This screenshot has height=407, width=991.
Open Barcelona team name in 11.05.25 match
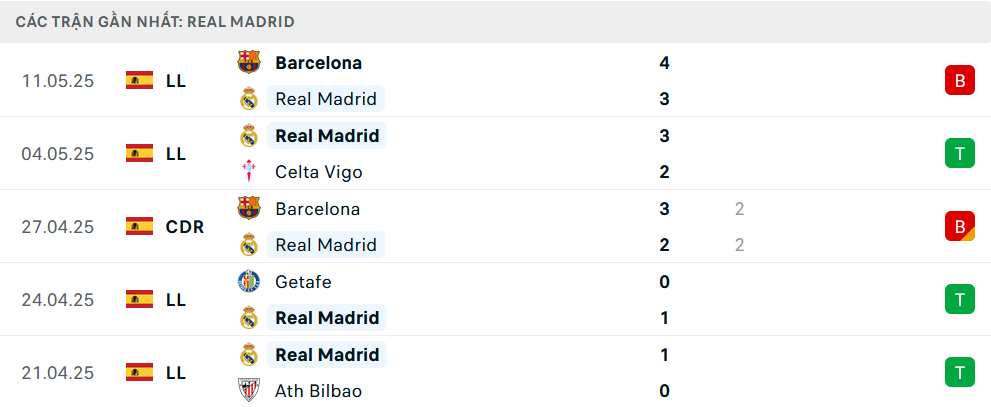tap(319, 63)
